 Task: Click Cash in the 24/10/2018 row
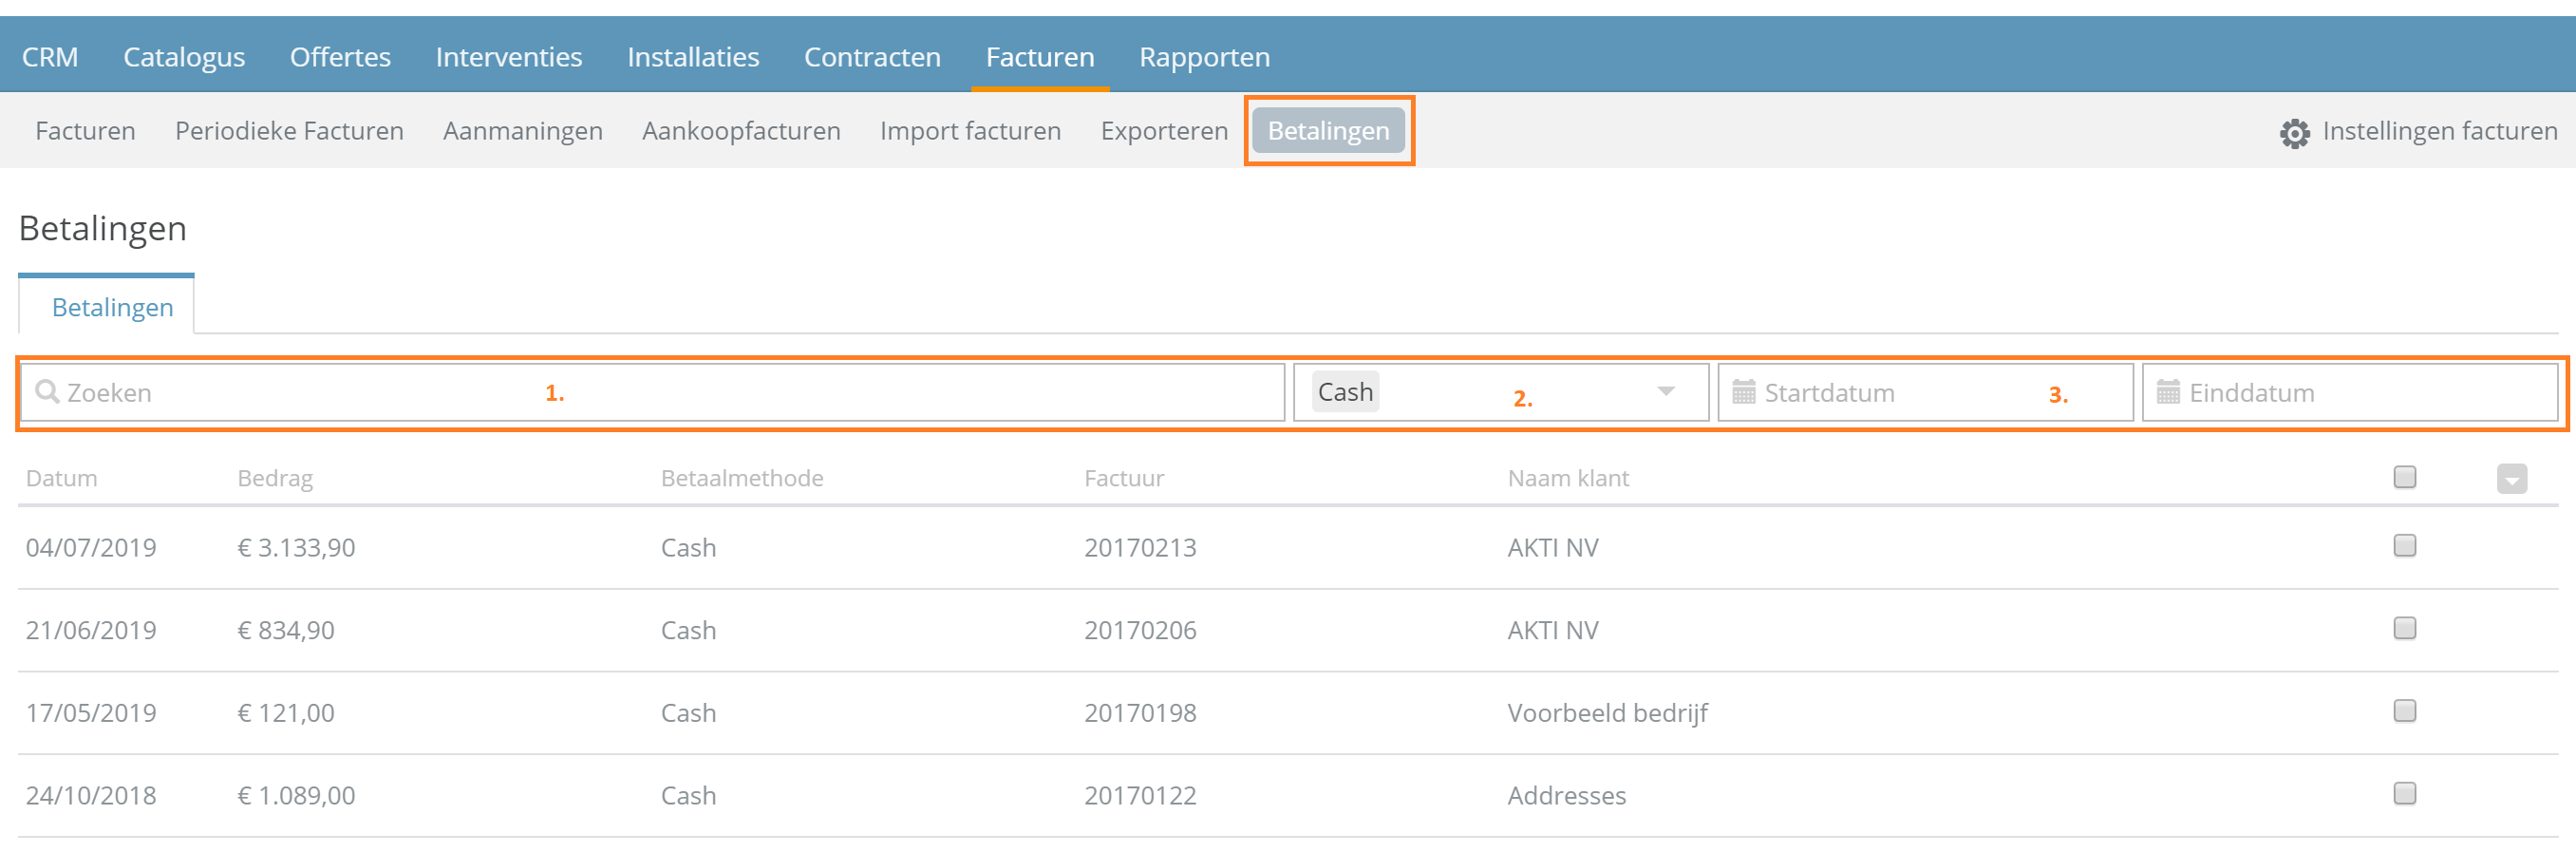688,795
